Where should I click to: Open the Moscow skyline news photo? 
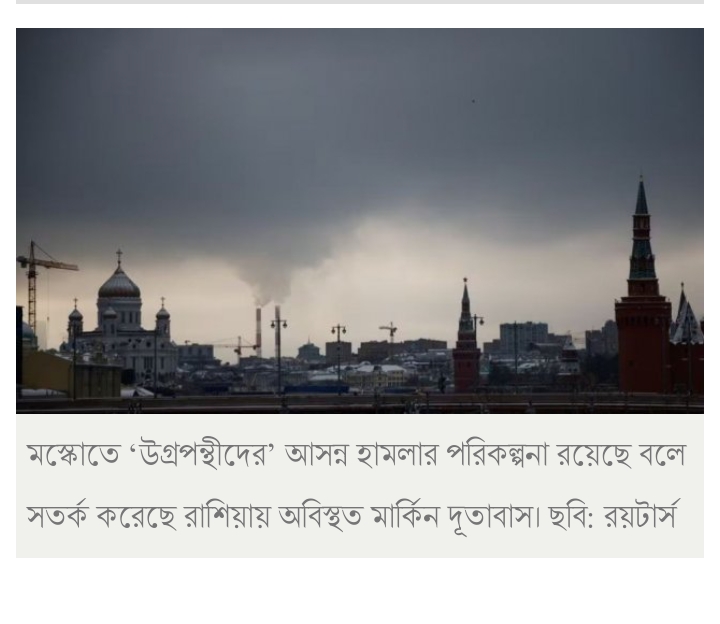(x=360, y=221)
